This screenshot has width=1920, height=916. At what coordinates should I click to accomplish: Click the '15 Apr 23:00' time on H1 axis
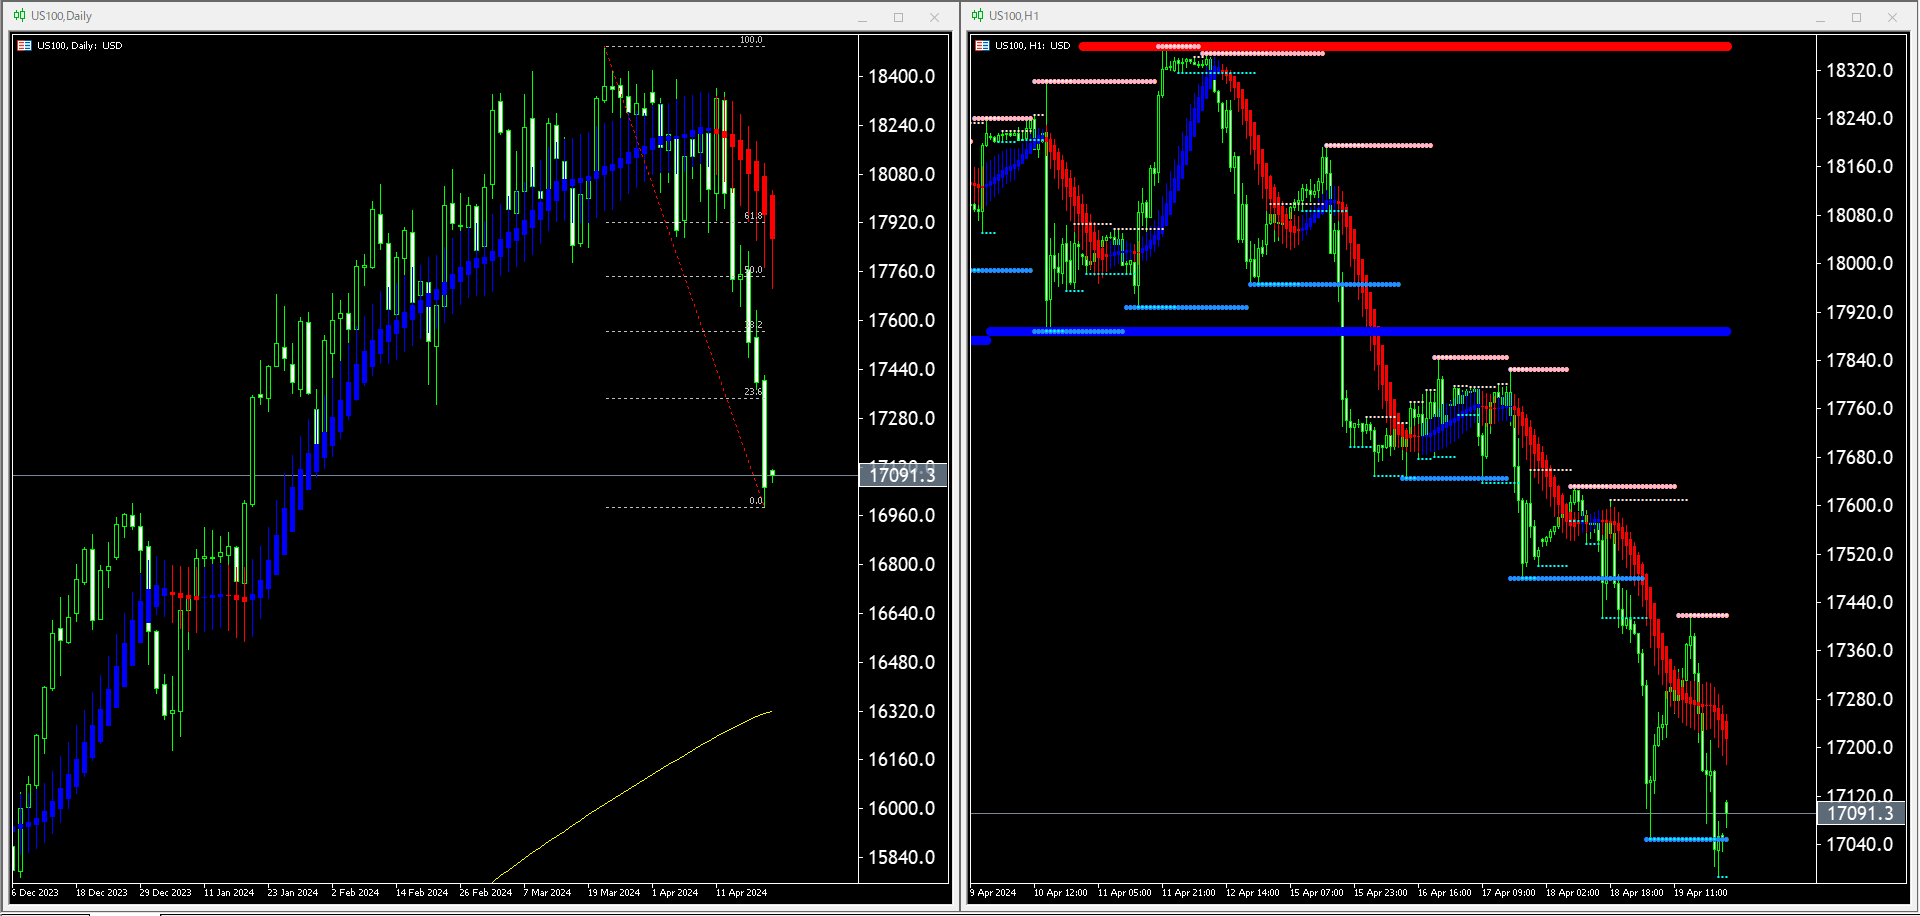tap(1380, 892)
